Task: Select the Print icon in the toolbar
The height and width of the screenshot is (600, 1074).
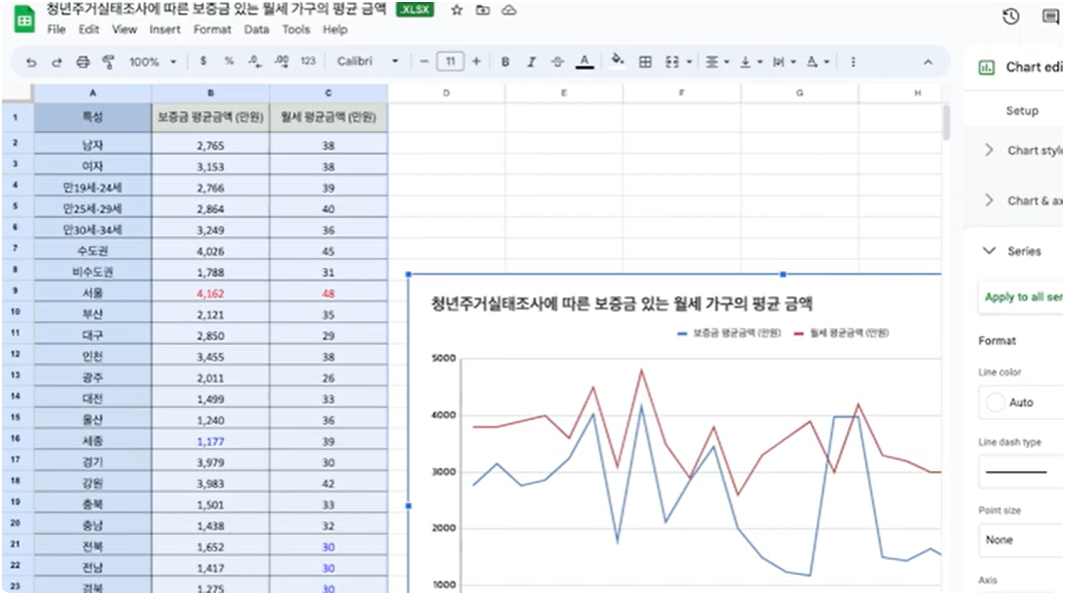Action: point(81,61)
